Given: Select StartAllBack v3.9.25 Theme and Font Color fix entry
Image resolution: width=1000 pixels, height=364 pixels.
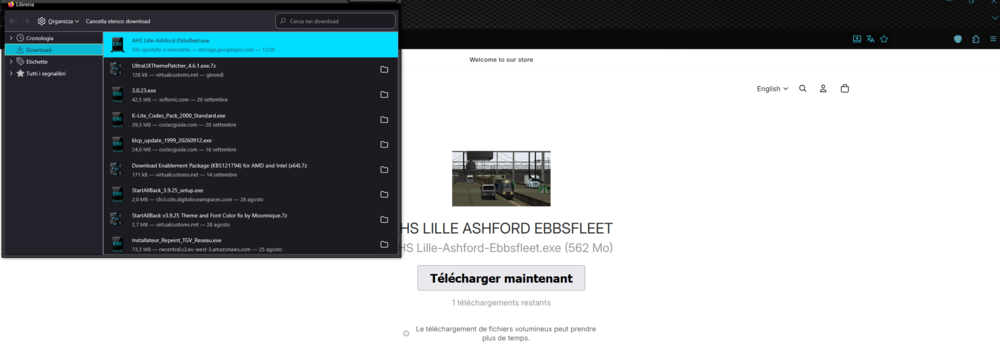Looking at the screenshot, I should (x=251, y=219).
